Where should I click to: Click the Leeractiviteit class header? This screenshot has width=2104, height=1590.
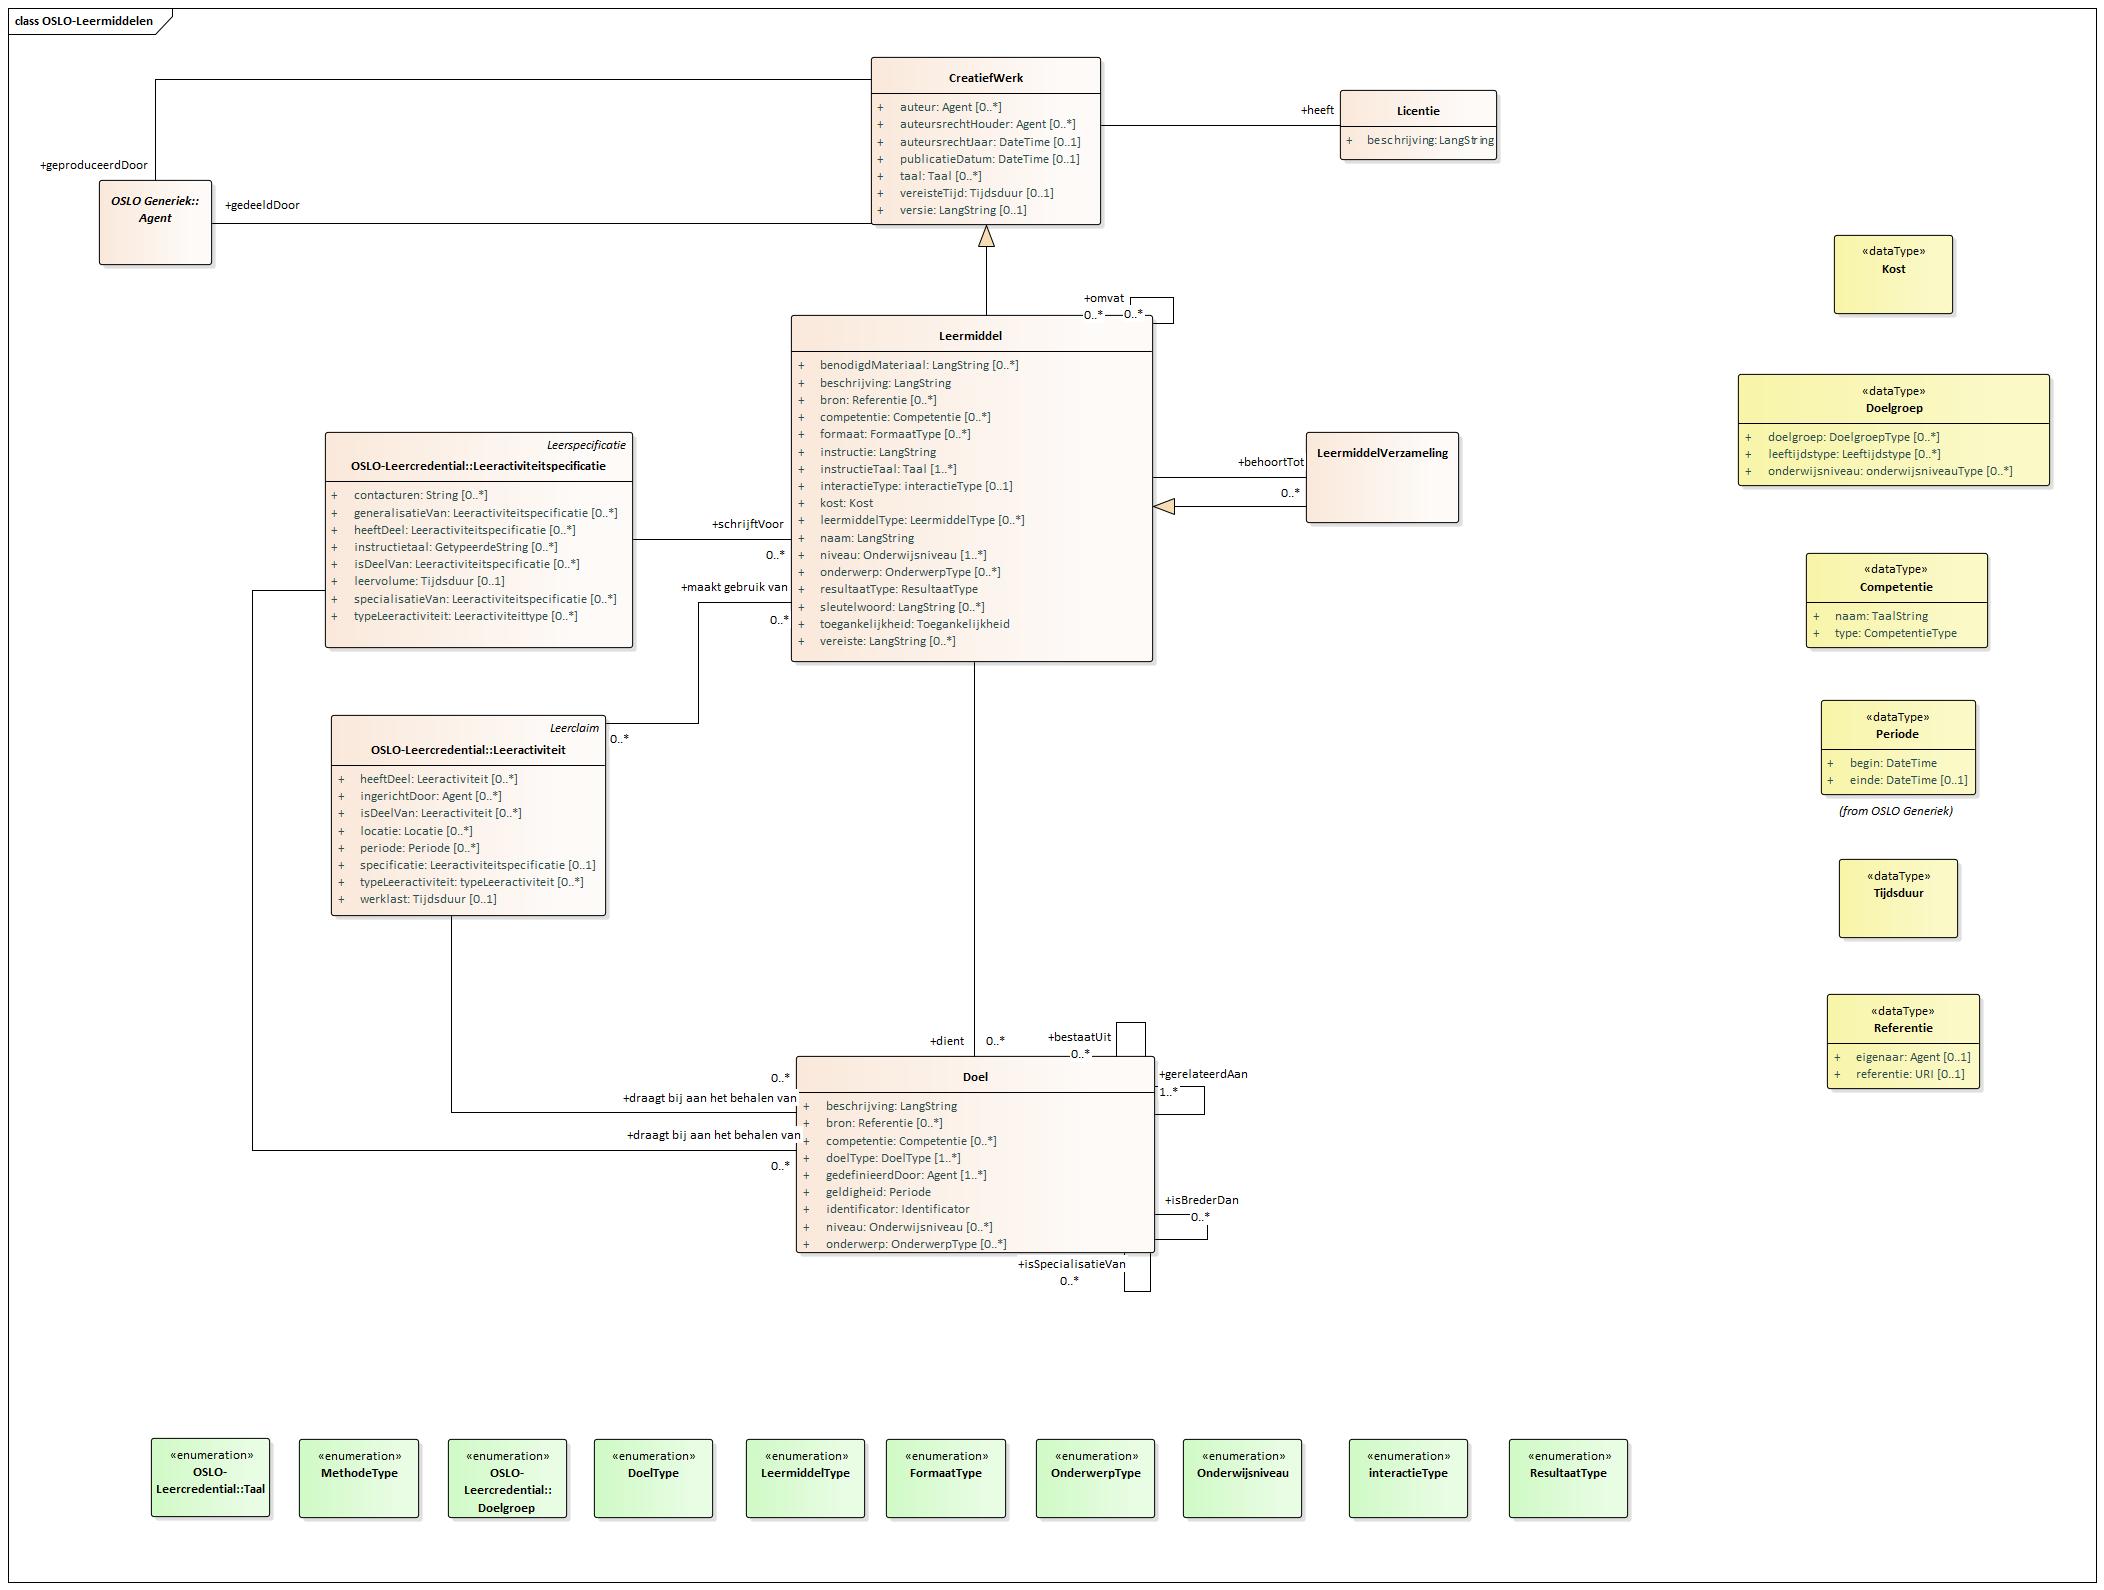point(467,749)
